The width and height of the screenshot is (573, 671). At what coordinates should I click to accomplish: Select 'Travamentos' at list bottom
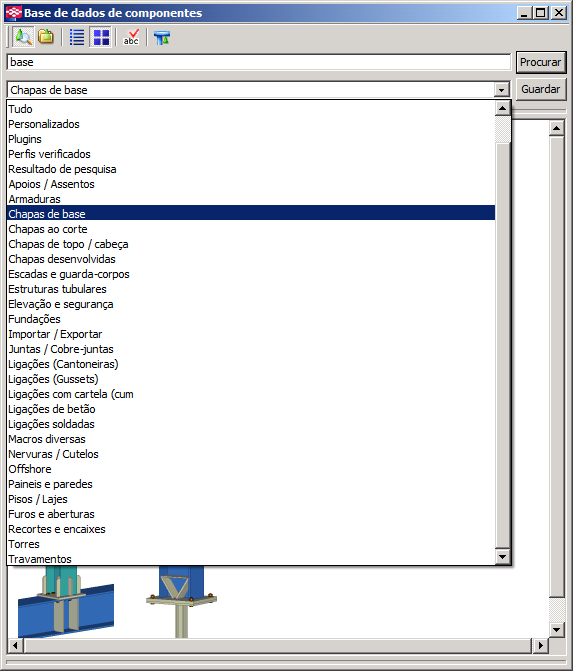[251, 558]
